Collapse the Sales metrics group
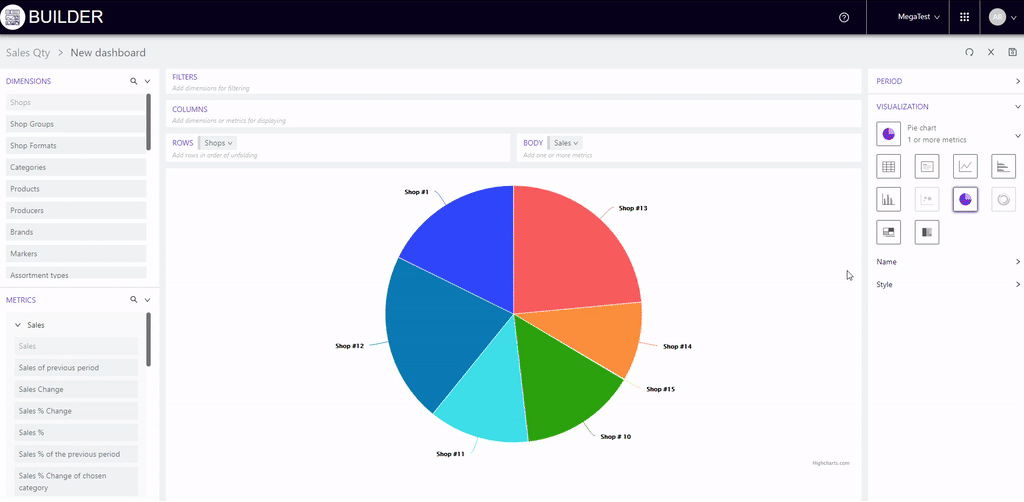1024x502 pixels. click(x=17, y=325)
